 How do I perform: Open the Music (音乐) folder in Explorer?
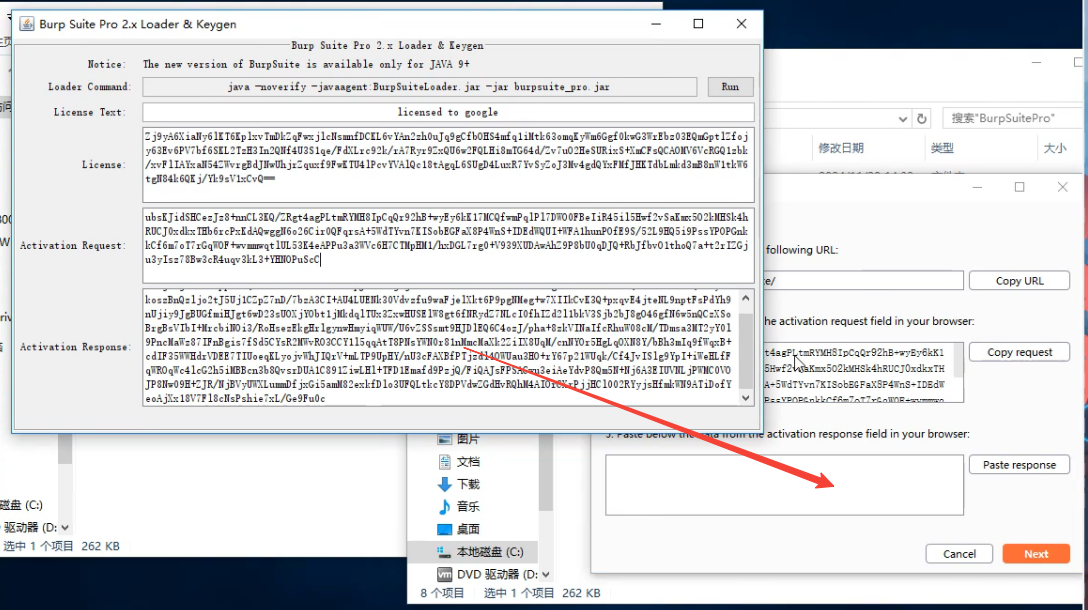tap(468, 507)
